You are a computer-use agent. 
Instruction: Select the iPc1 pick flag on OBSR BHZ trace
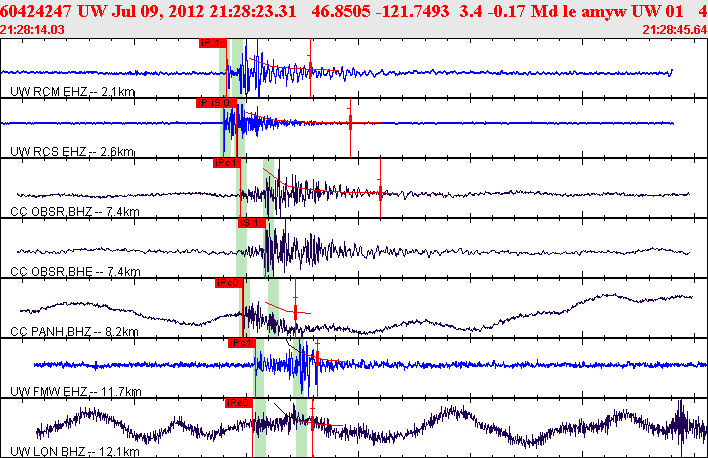[x=227, y=163]
